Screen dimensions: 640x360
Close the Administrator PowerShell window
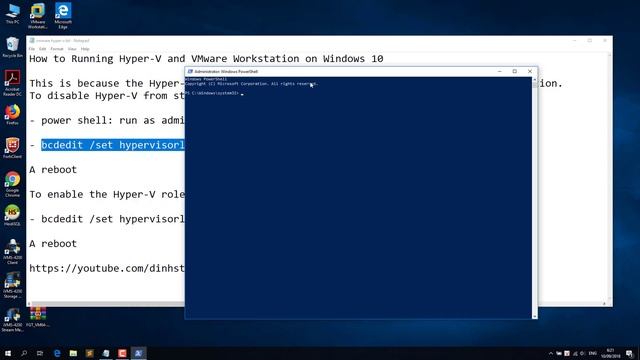(x=530, y=71)
